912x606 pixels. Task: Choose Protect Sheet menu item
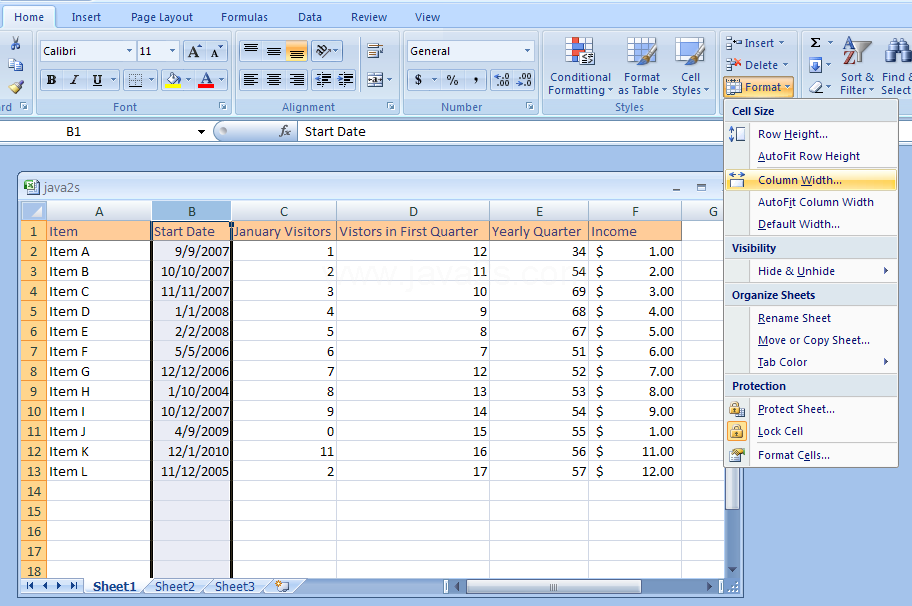(810, 409)
